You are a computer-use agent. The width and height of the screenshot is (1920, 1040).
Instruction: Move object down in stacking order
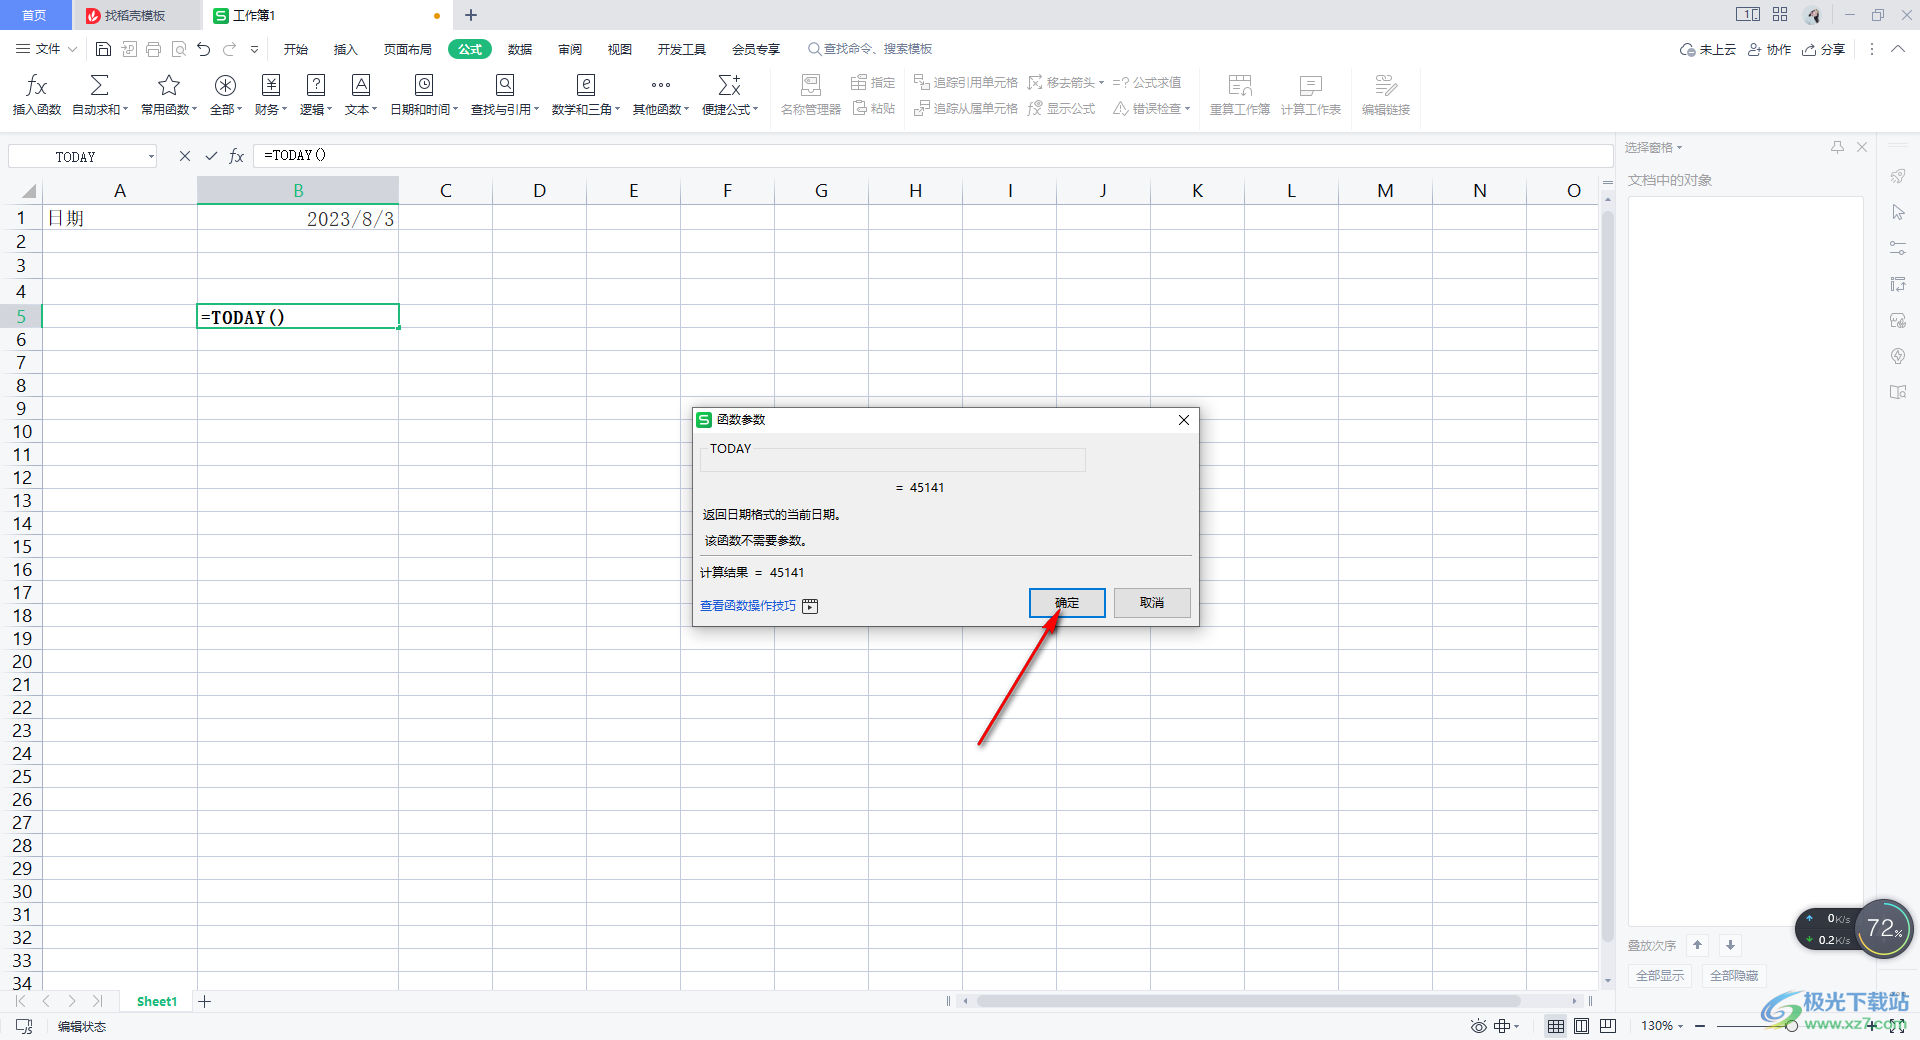click(x=1730, y=945)
